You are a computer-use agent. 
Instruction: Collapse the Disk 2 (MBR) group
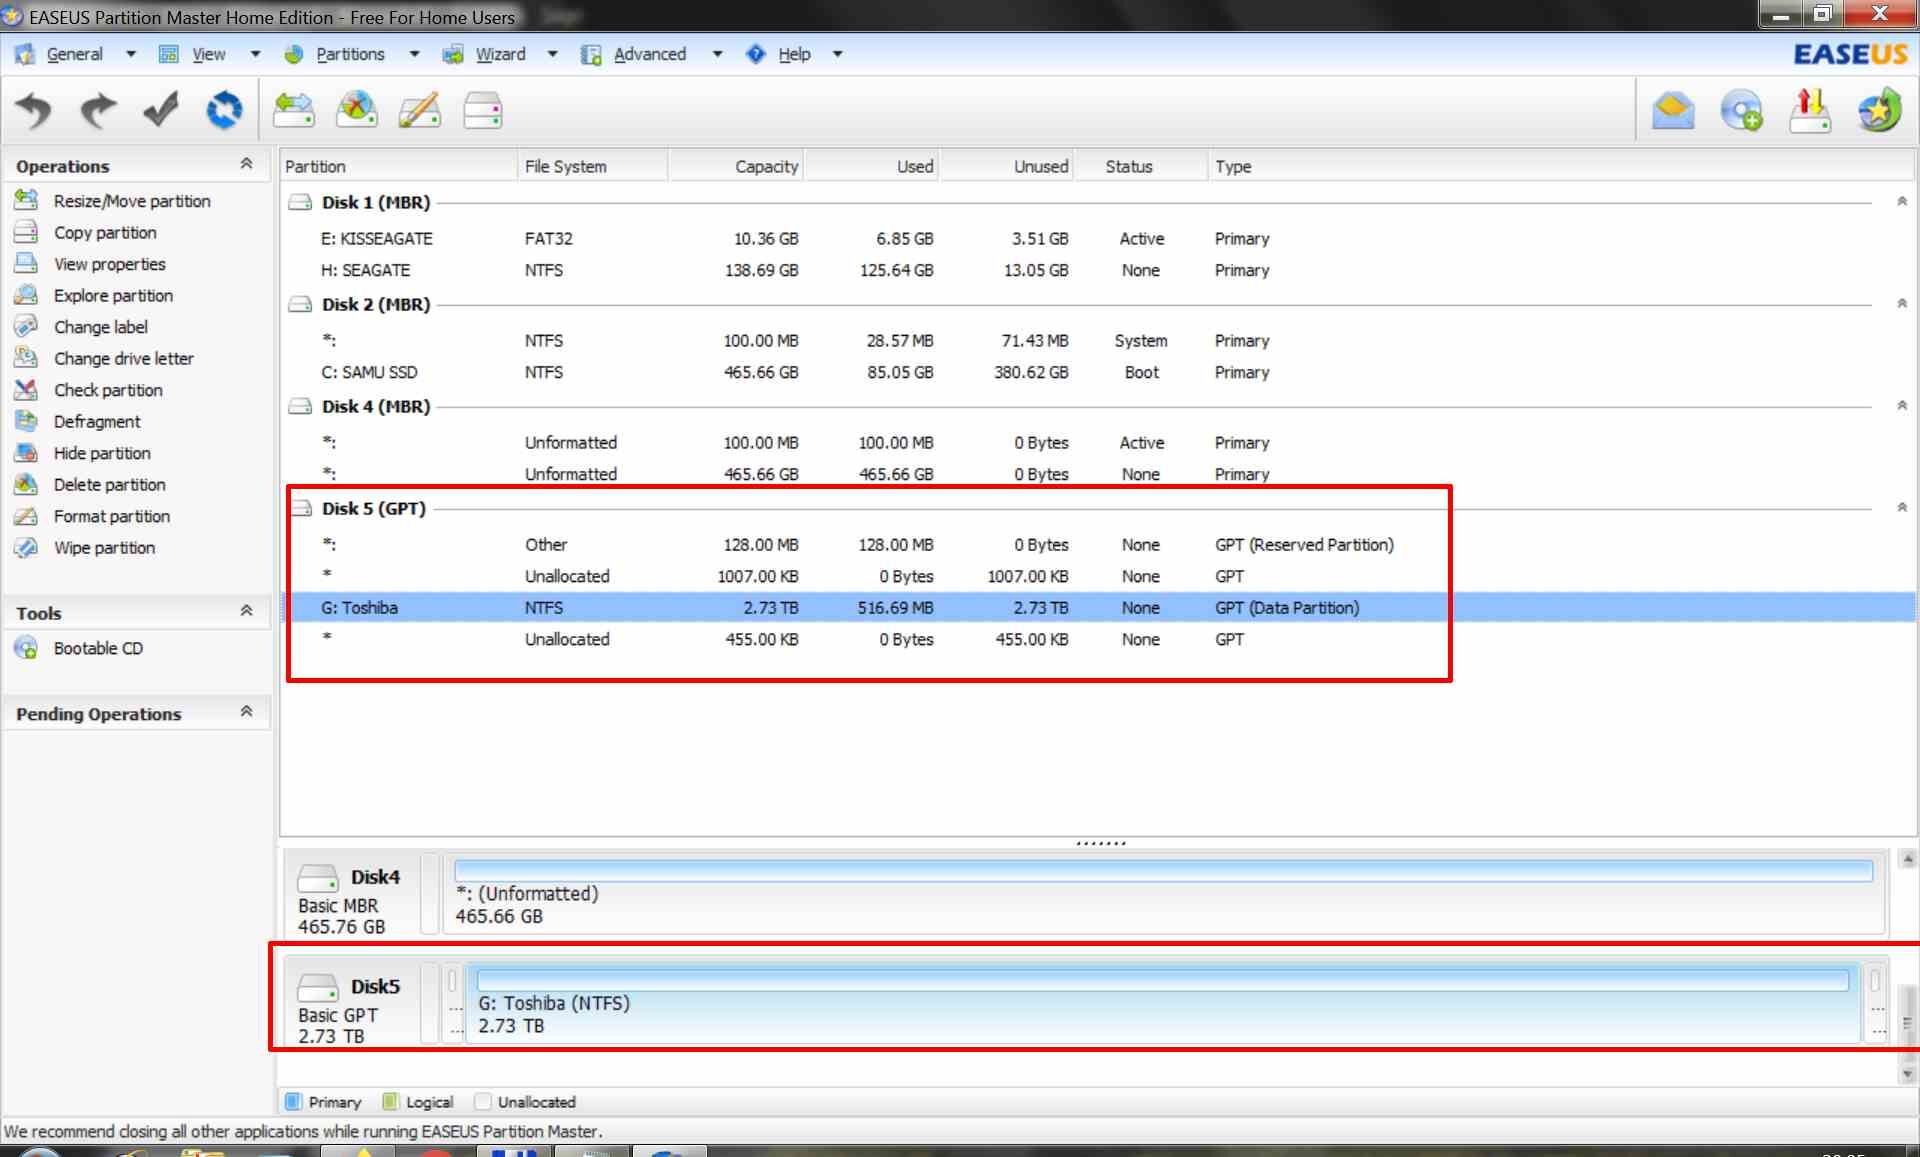pos(1901,304)
